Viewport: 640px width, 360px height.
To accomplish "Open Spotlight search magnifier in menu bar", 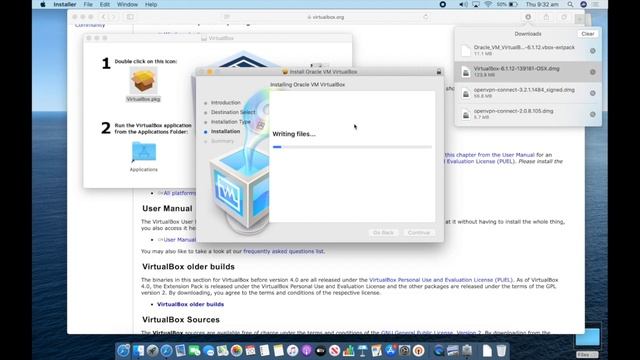I will click(x=570, y=4).
